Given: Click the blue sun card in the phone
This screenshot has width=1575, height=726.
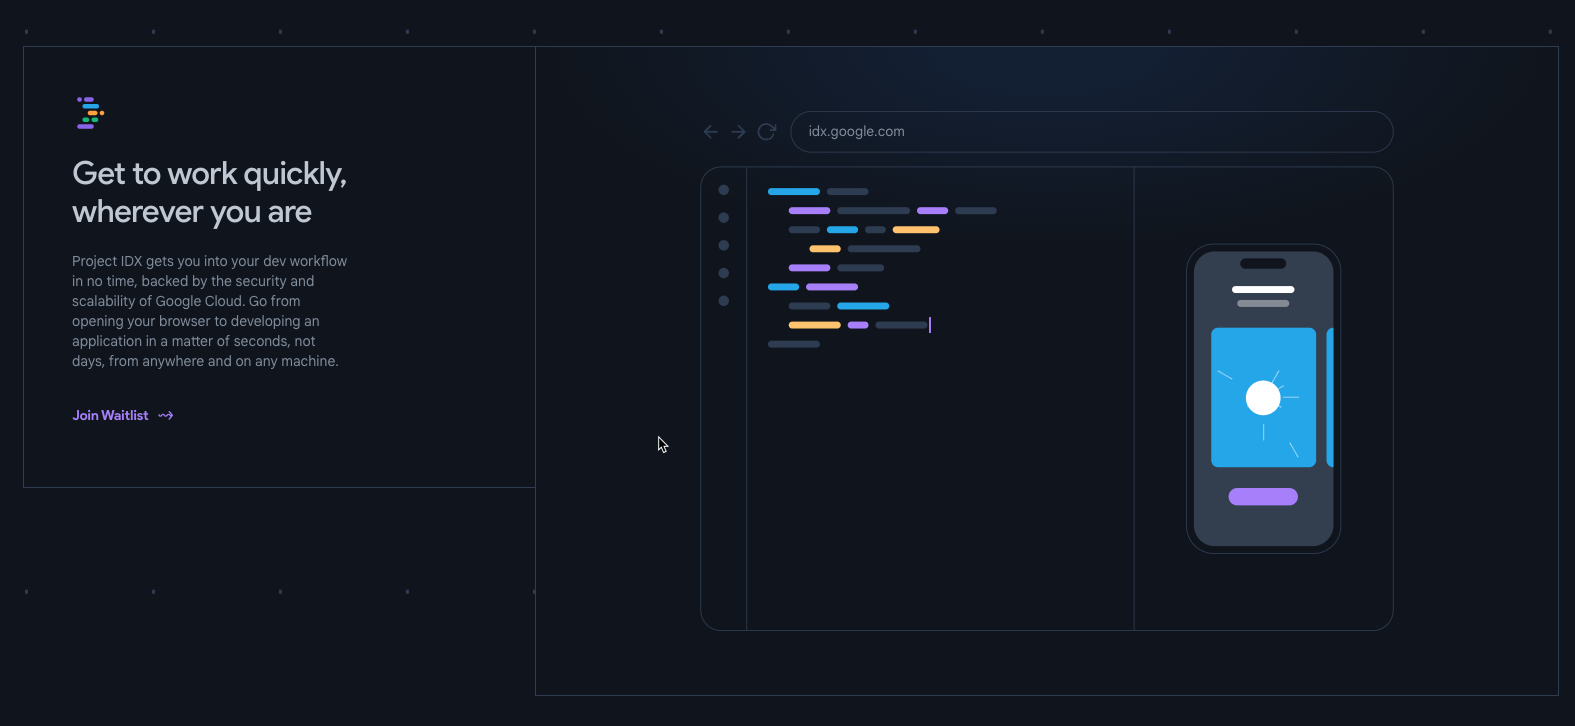Looking at the screenshot, I should pyautogui.click(x=1263, y=397).
